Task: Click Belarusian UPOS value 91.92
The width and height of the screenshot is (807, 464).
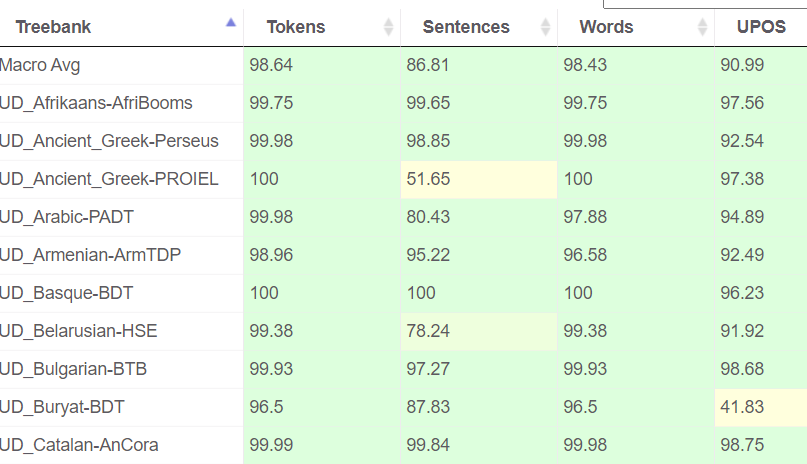Action: coord(742,331)
